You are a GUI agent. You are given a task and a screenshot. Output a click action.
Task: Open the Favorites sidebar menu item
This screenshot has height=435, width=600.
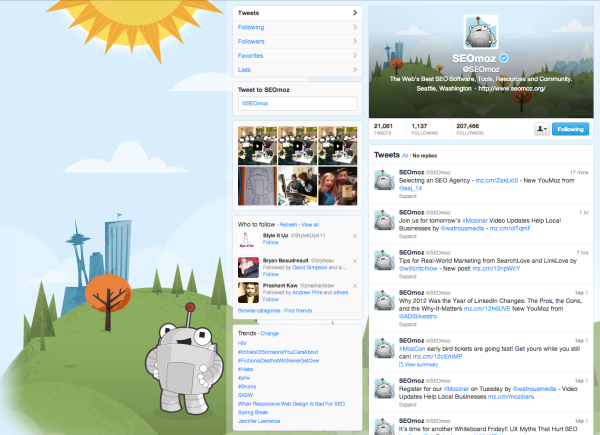296,57
